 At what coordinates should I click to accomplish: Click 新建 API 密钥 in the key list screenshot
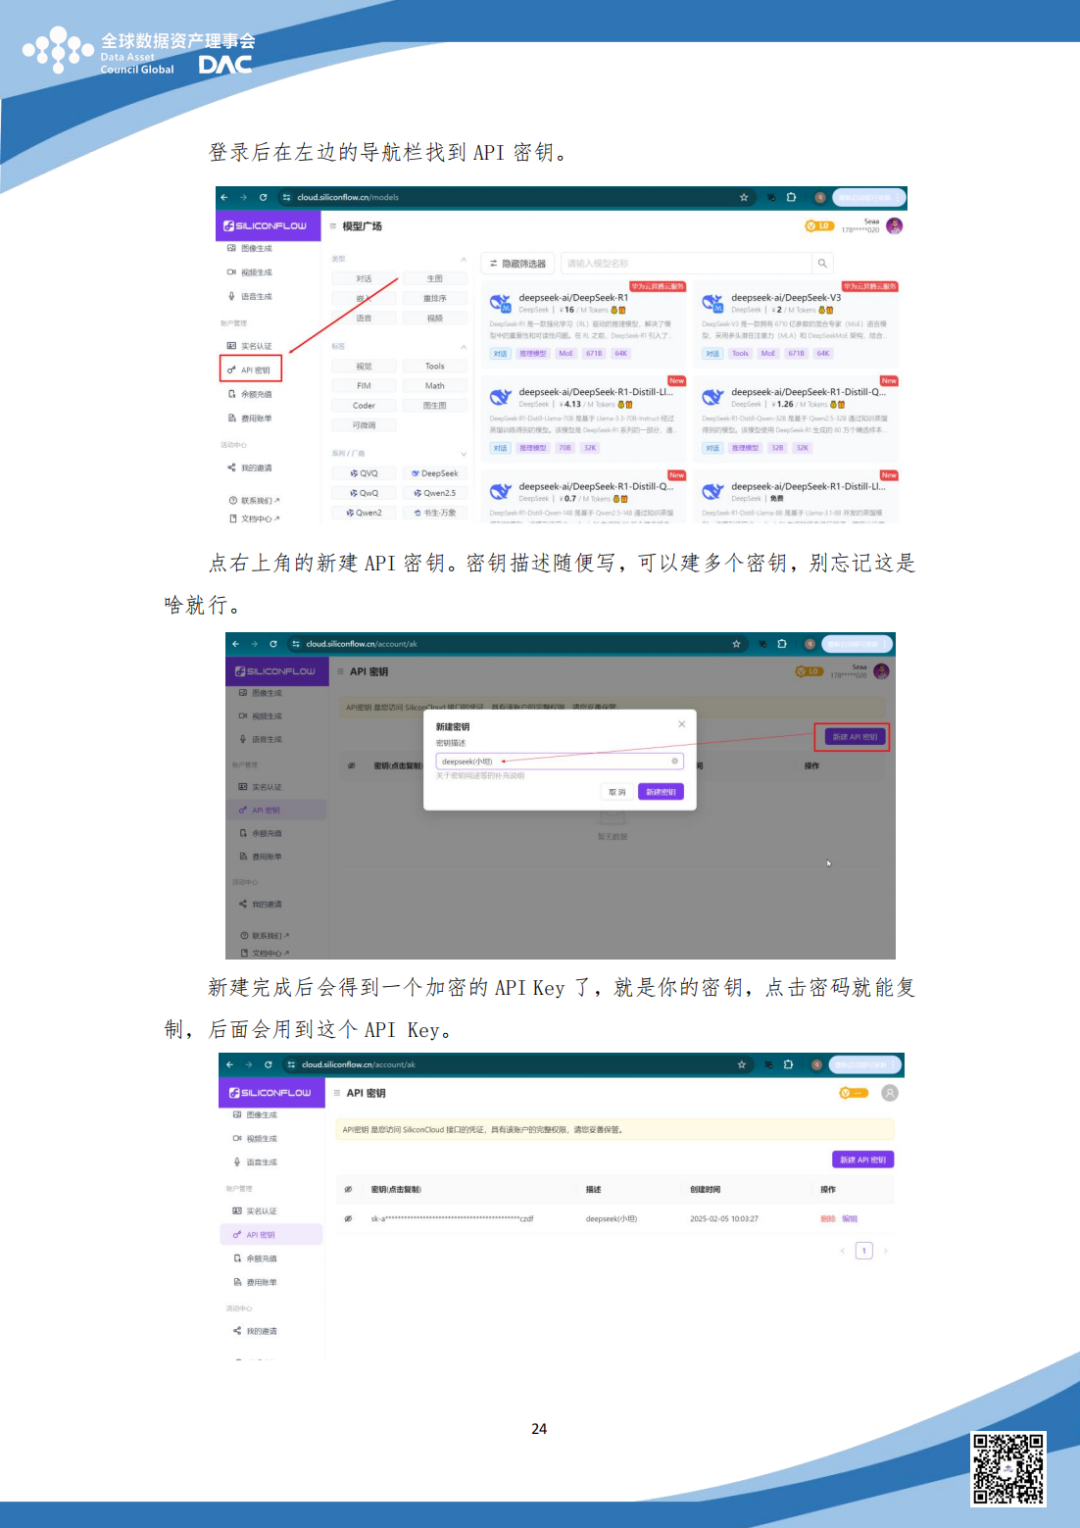[863, 1160]
